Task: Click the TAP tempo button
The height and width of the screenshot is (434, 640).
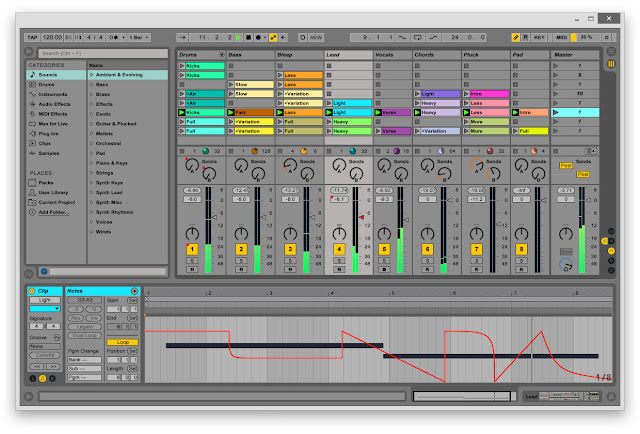Action: pos(32,38)
